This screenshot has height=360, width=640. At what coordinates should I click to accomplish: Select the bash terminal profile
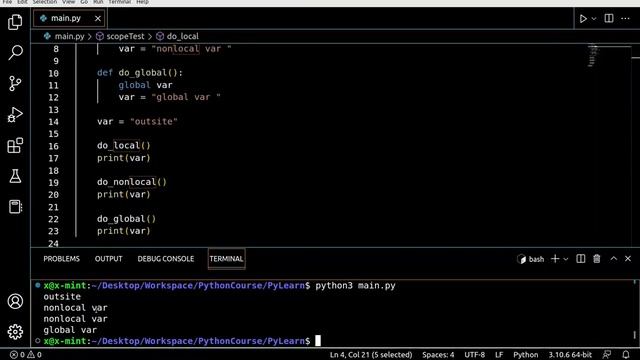[530, 259]
